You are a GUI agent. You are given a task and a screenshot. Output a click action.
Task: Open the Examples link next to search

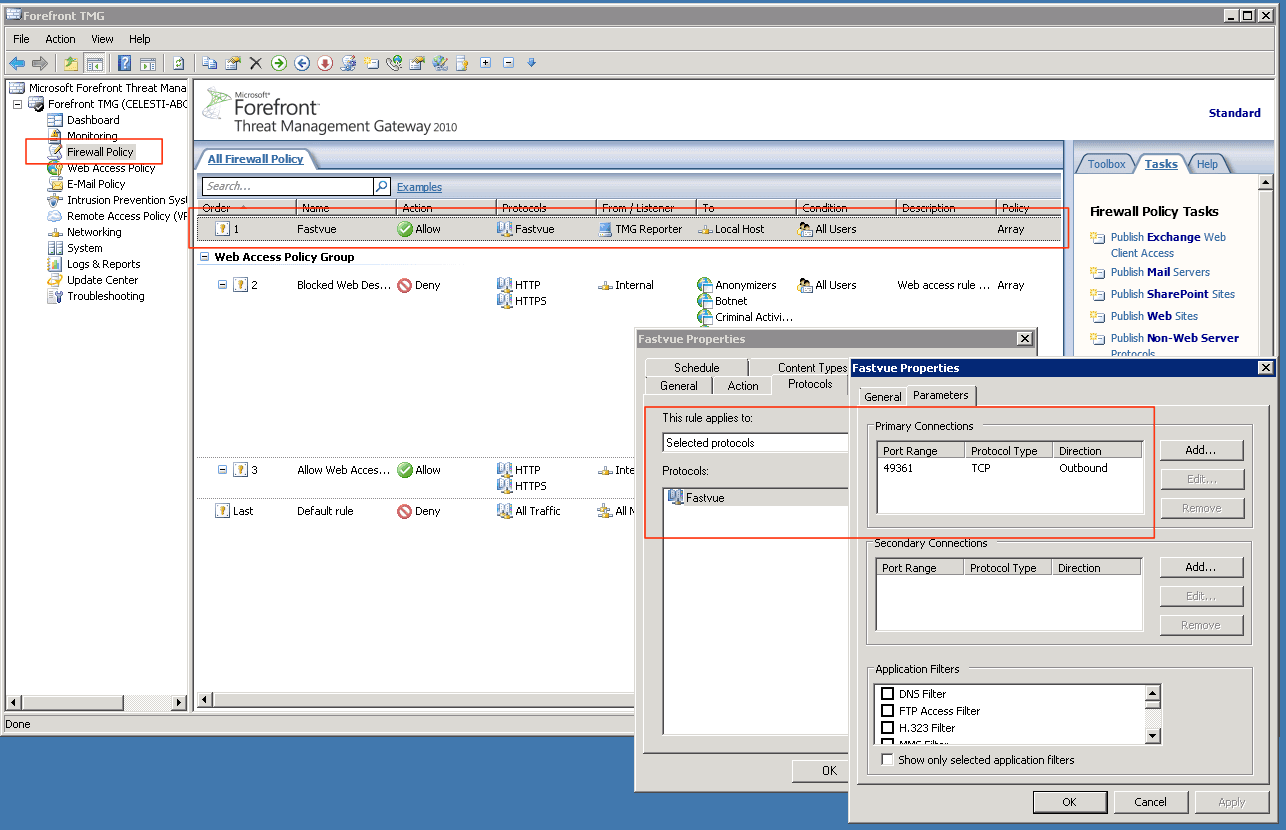click(419, 187)
